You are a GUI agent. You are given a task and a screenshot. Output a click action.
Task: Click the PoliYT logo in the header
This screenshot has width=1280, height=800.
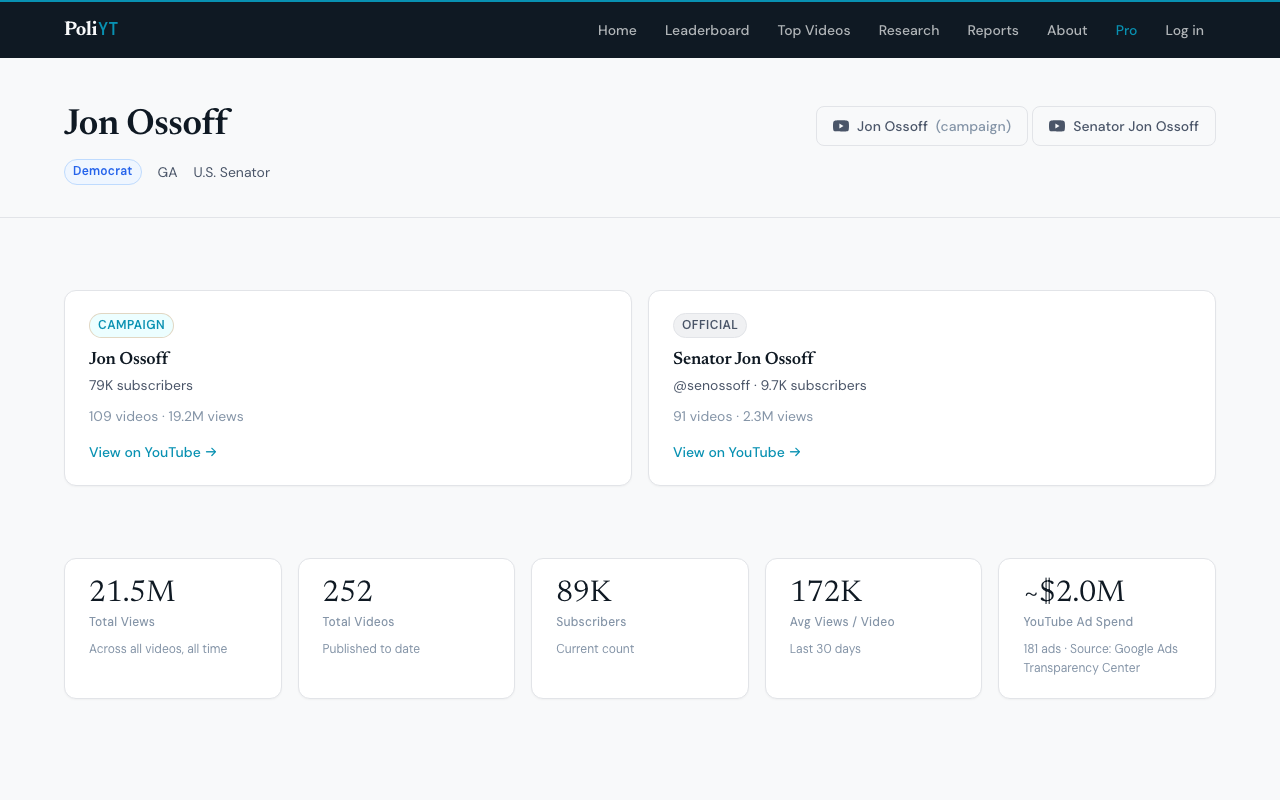tap(90, 29)
